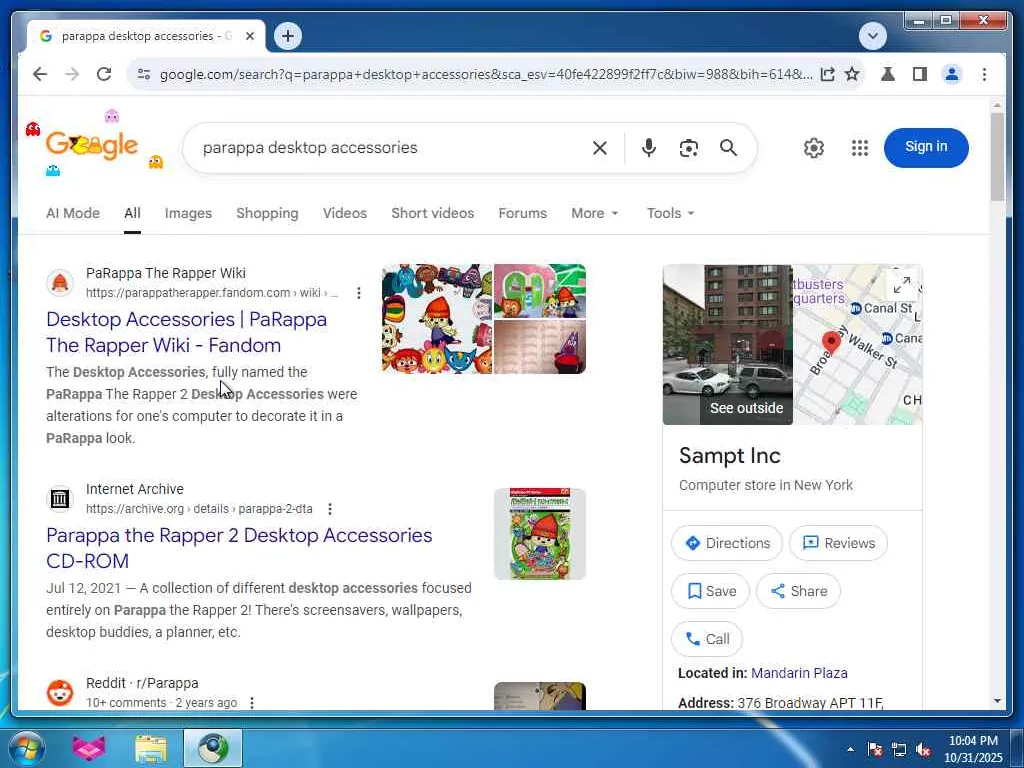Switch to Images tab
Screen dimensions: 1024x768
tap(188, 214)
